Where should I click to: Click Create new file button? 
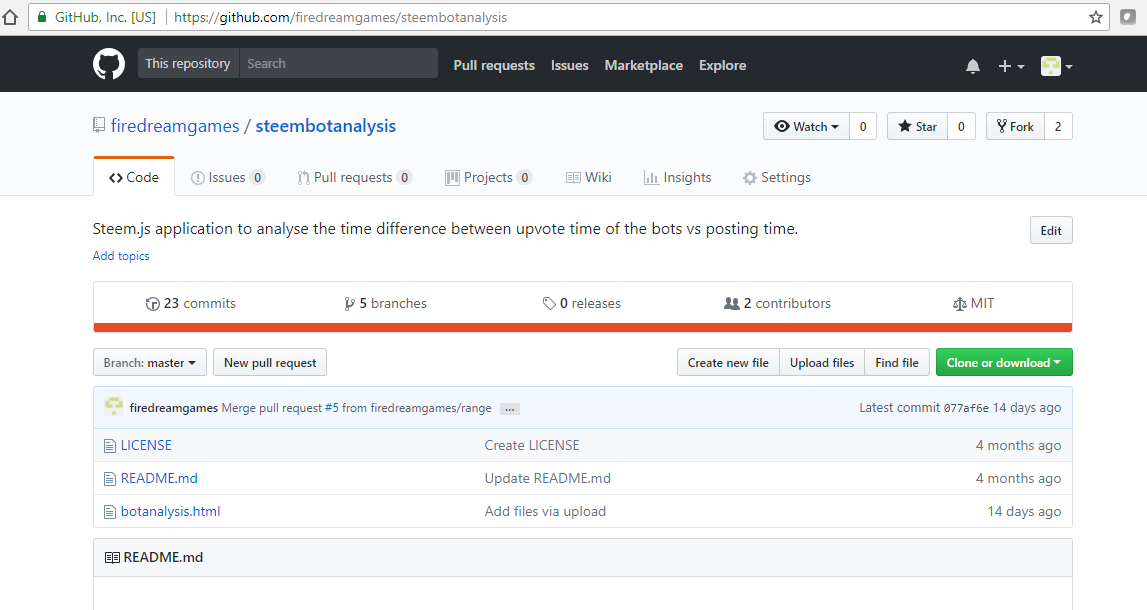coord(728,363)
